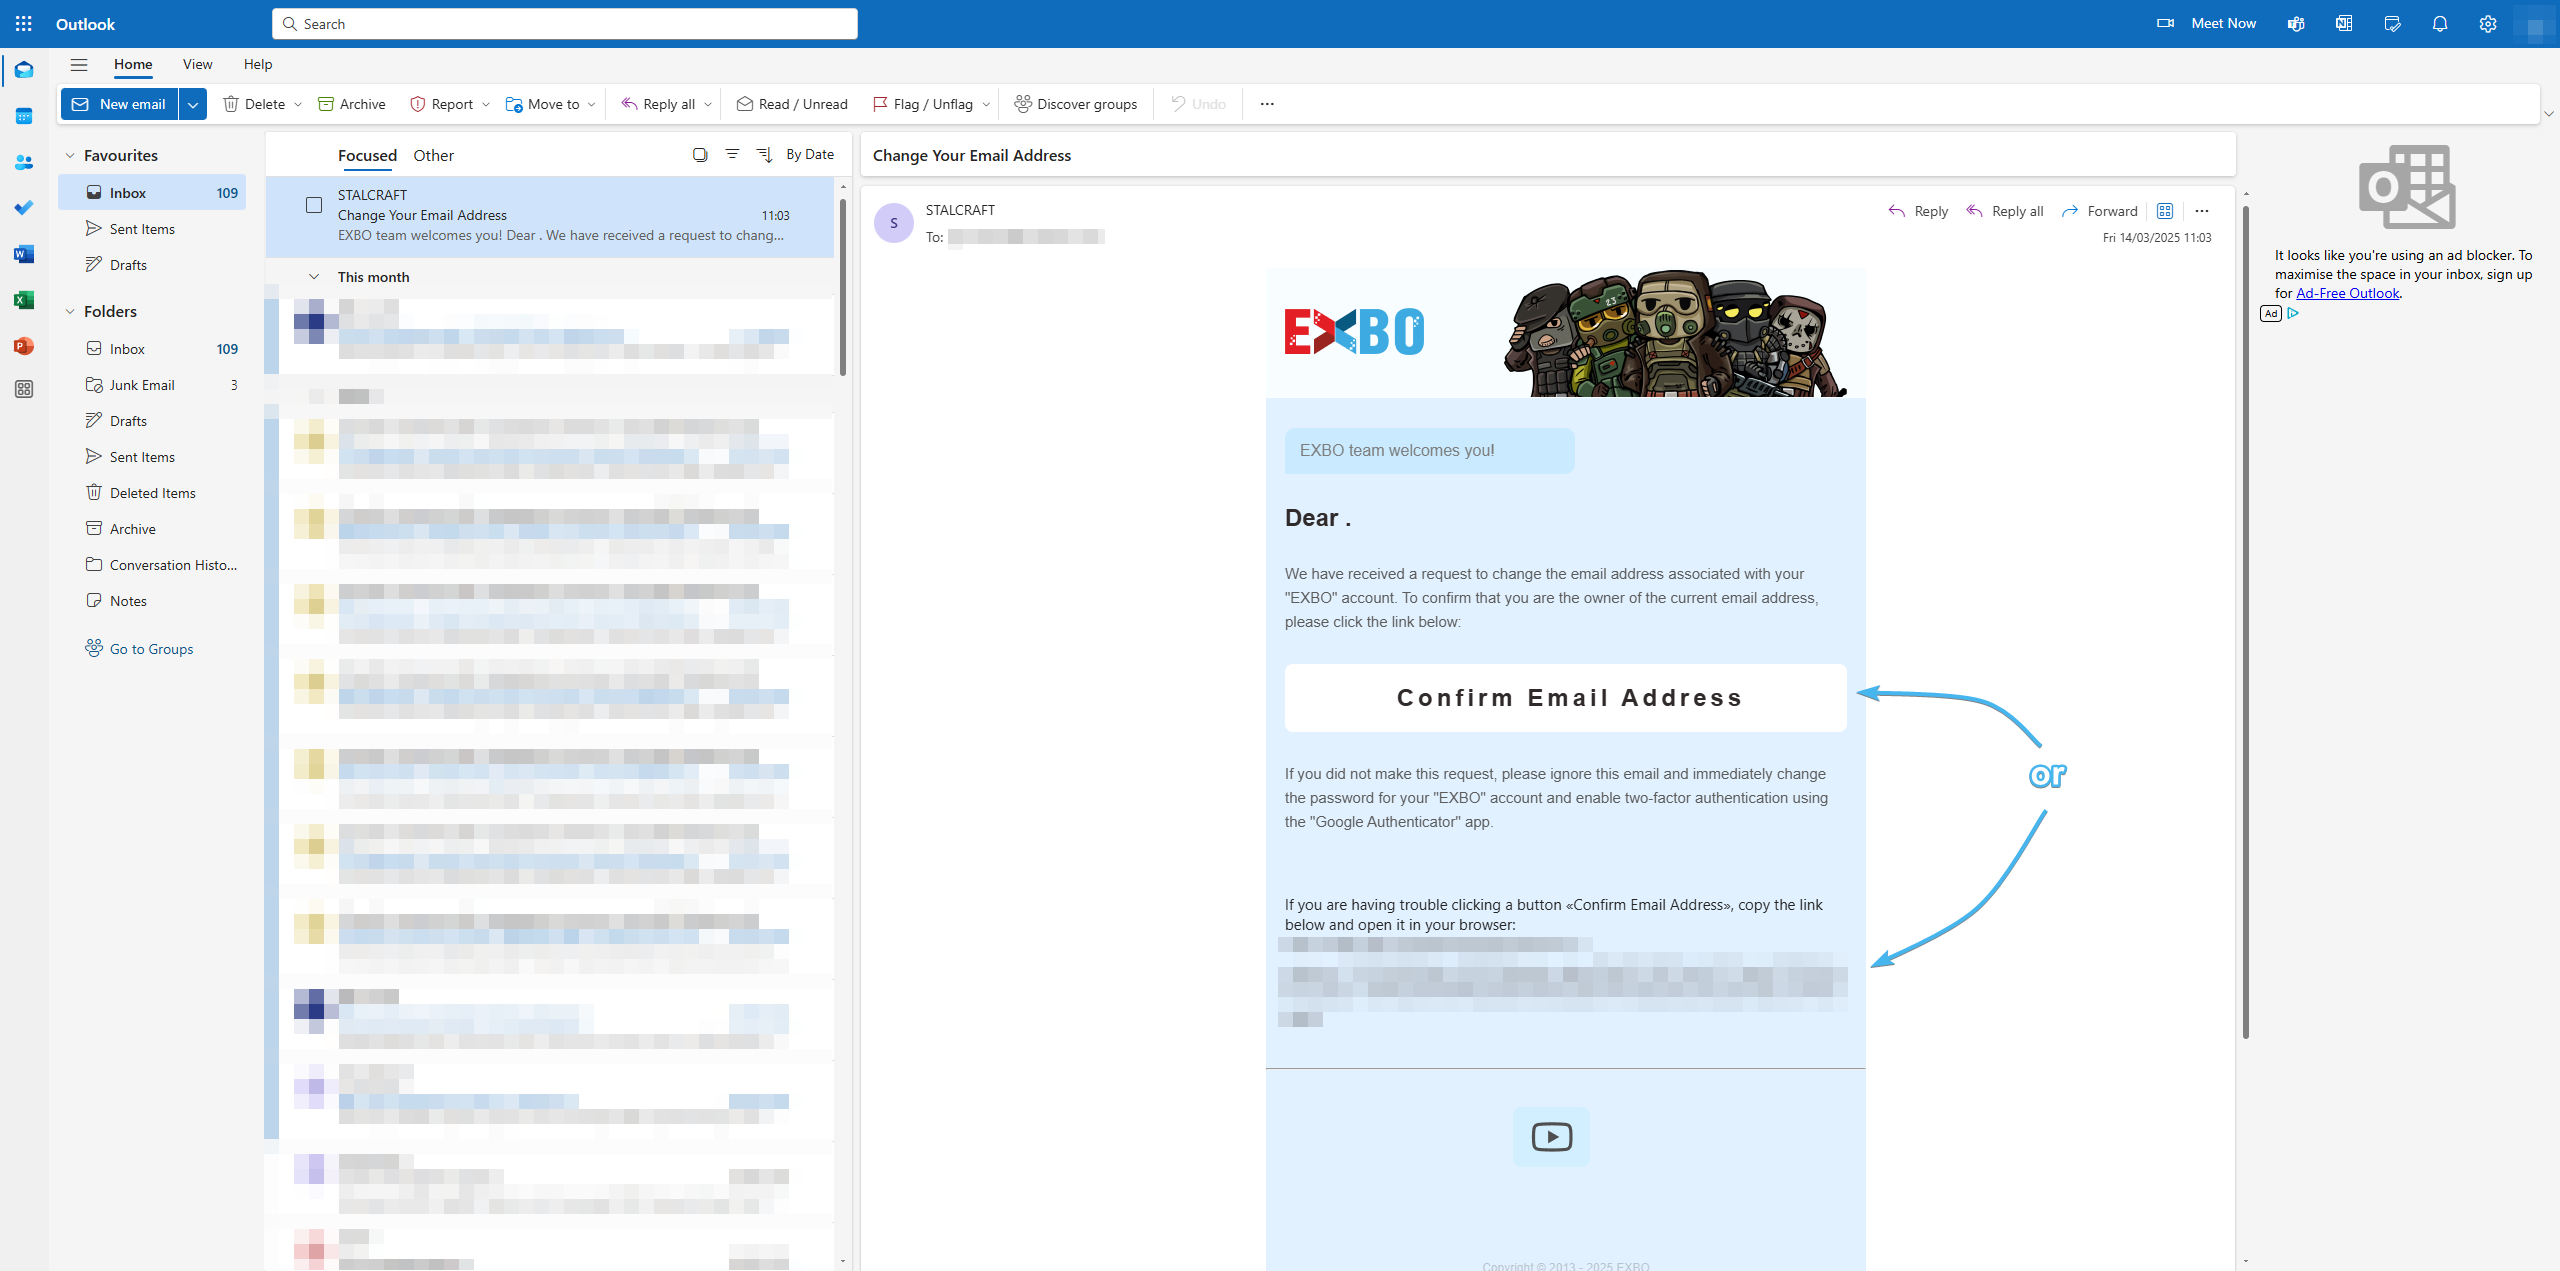The width and height of the screenshot is (2560, 1271).
Task: Open Junk Email folder
Action: tap(152, 385)
